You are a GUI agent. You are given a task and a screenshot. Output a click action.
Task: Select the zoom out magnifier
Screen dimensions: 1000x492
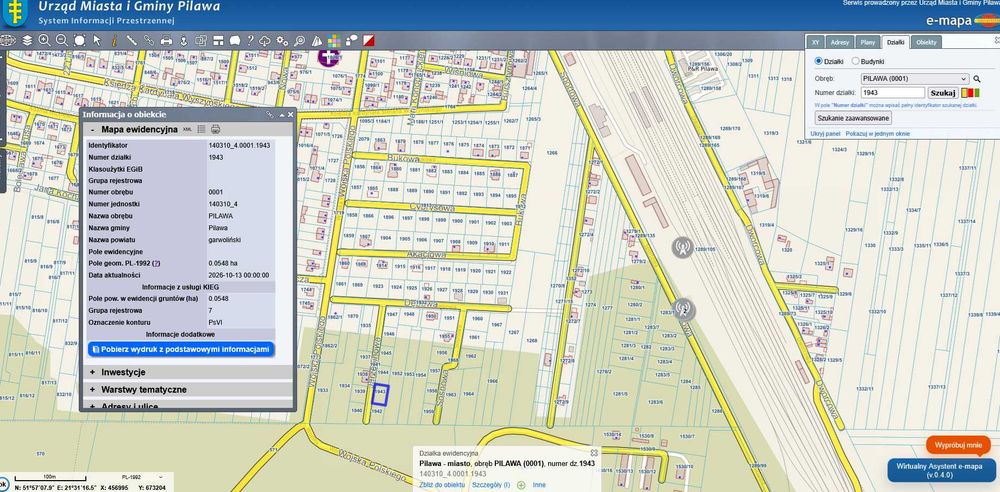61,40
